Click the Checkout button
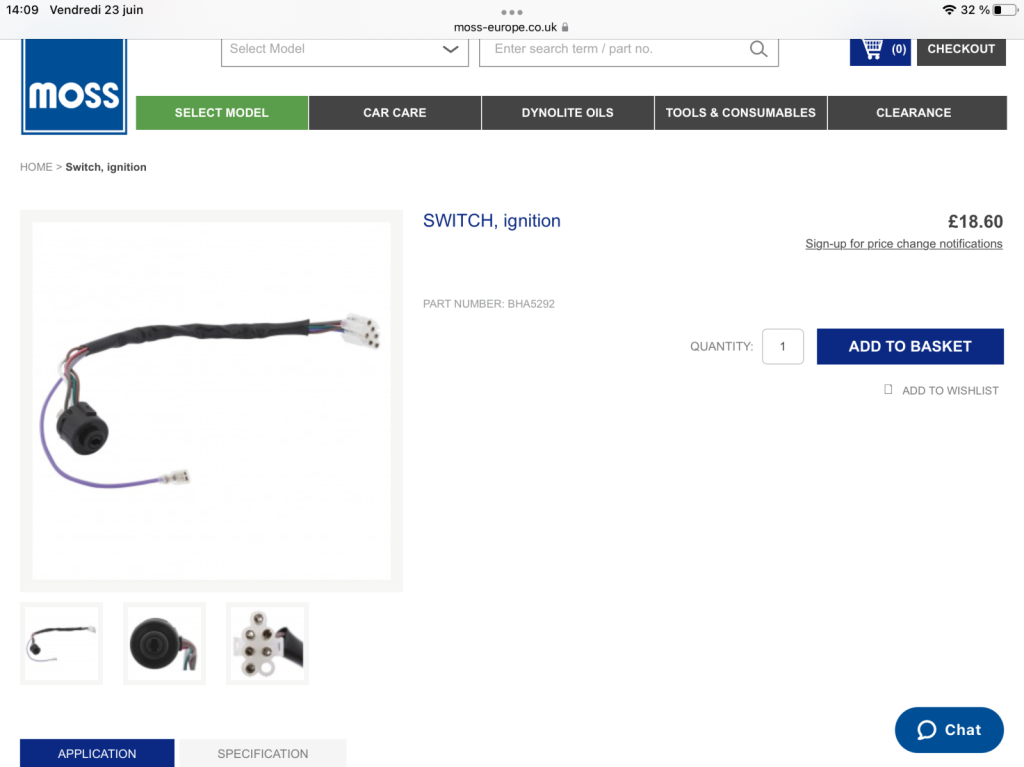This screenshot has width=1024, height=767. [x=961, y=51]
